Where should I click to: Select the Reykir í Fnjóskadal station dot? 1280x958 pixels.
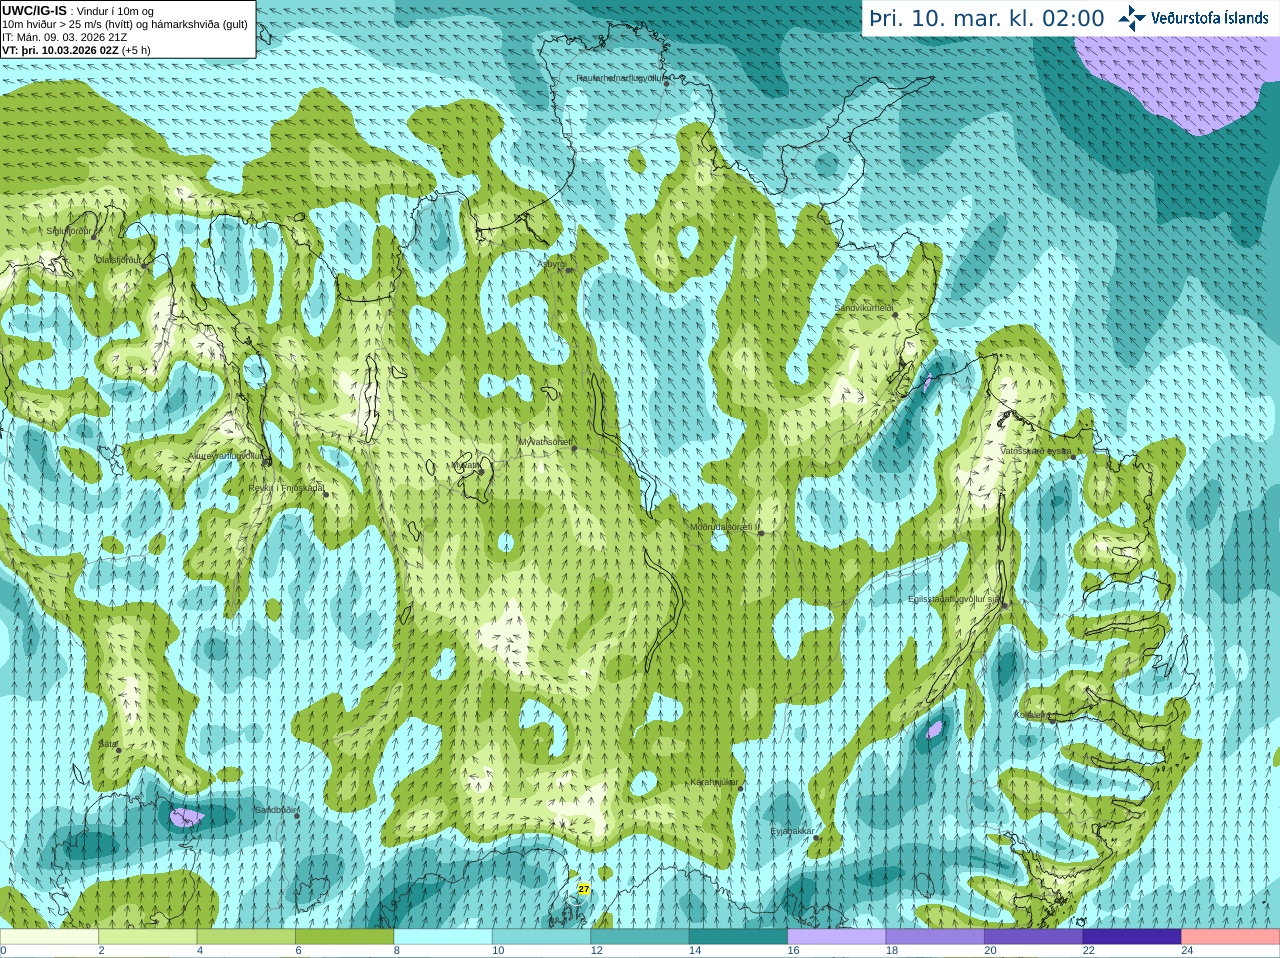pyautogui.click(x=326, y=494)
